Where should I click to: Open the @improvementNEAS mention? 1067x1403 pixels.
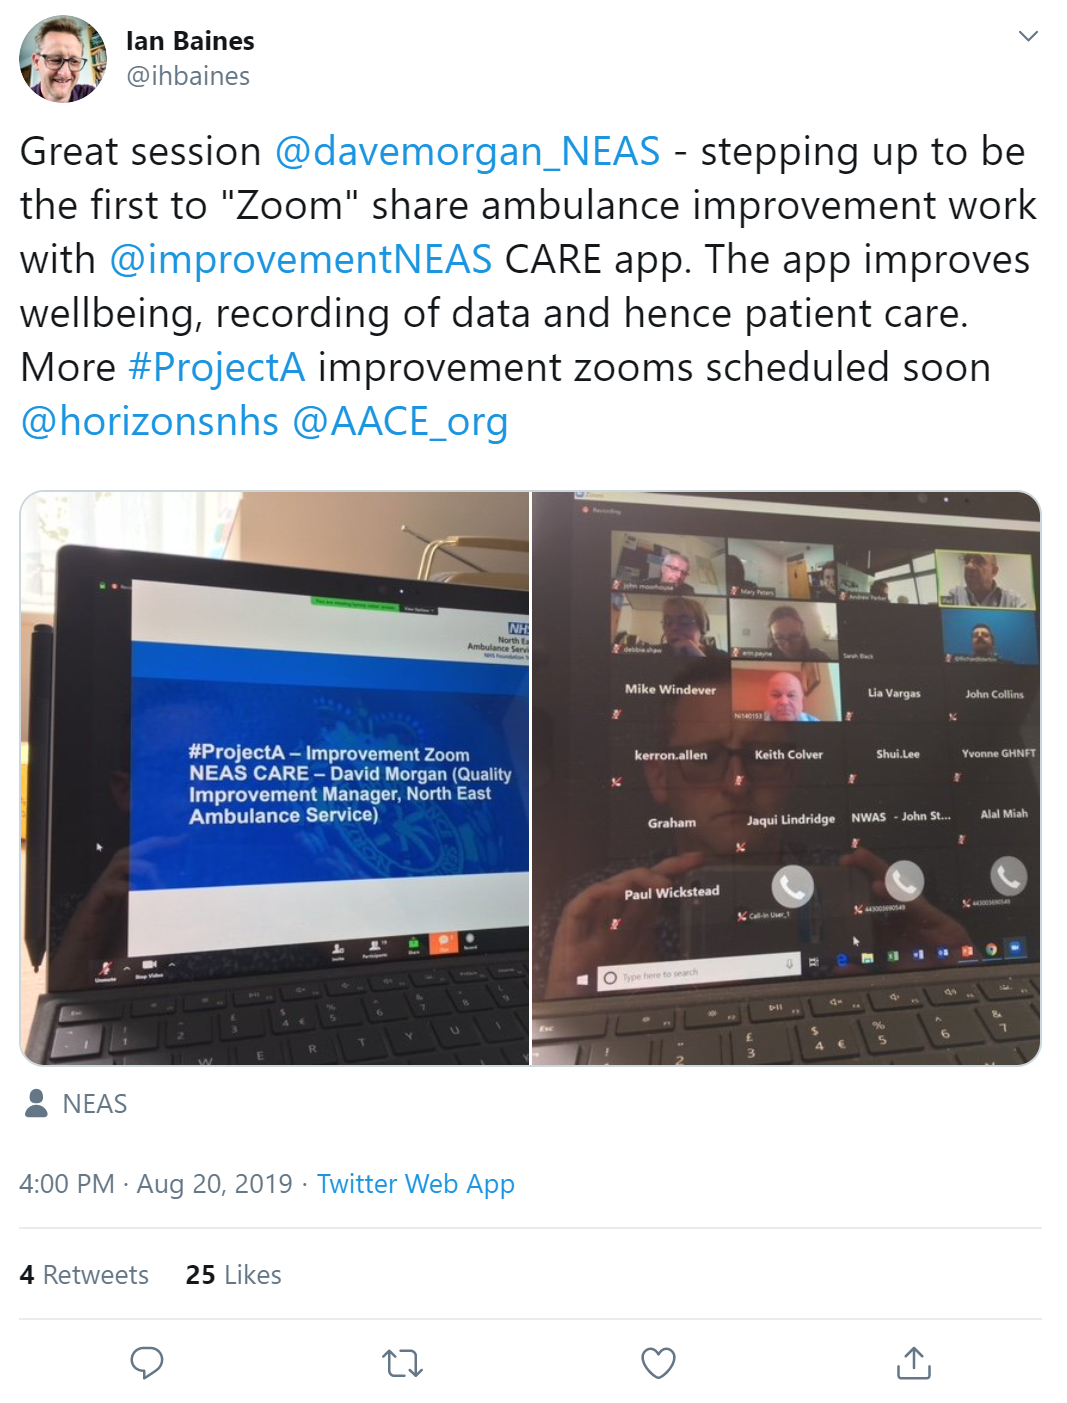point(300,259)
